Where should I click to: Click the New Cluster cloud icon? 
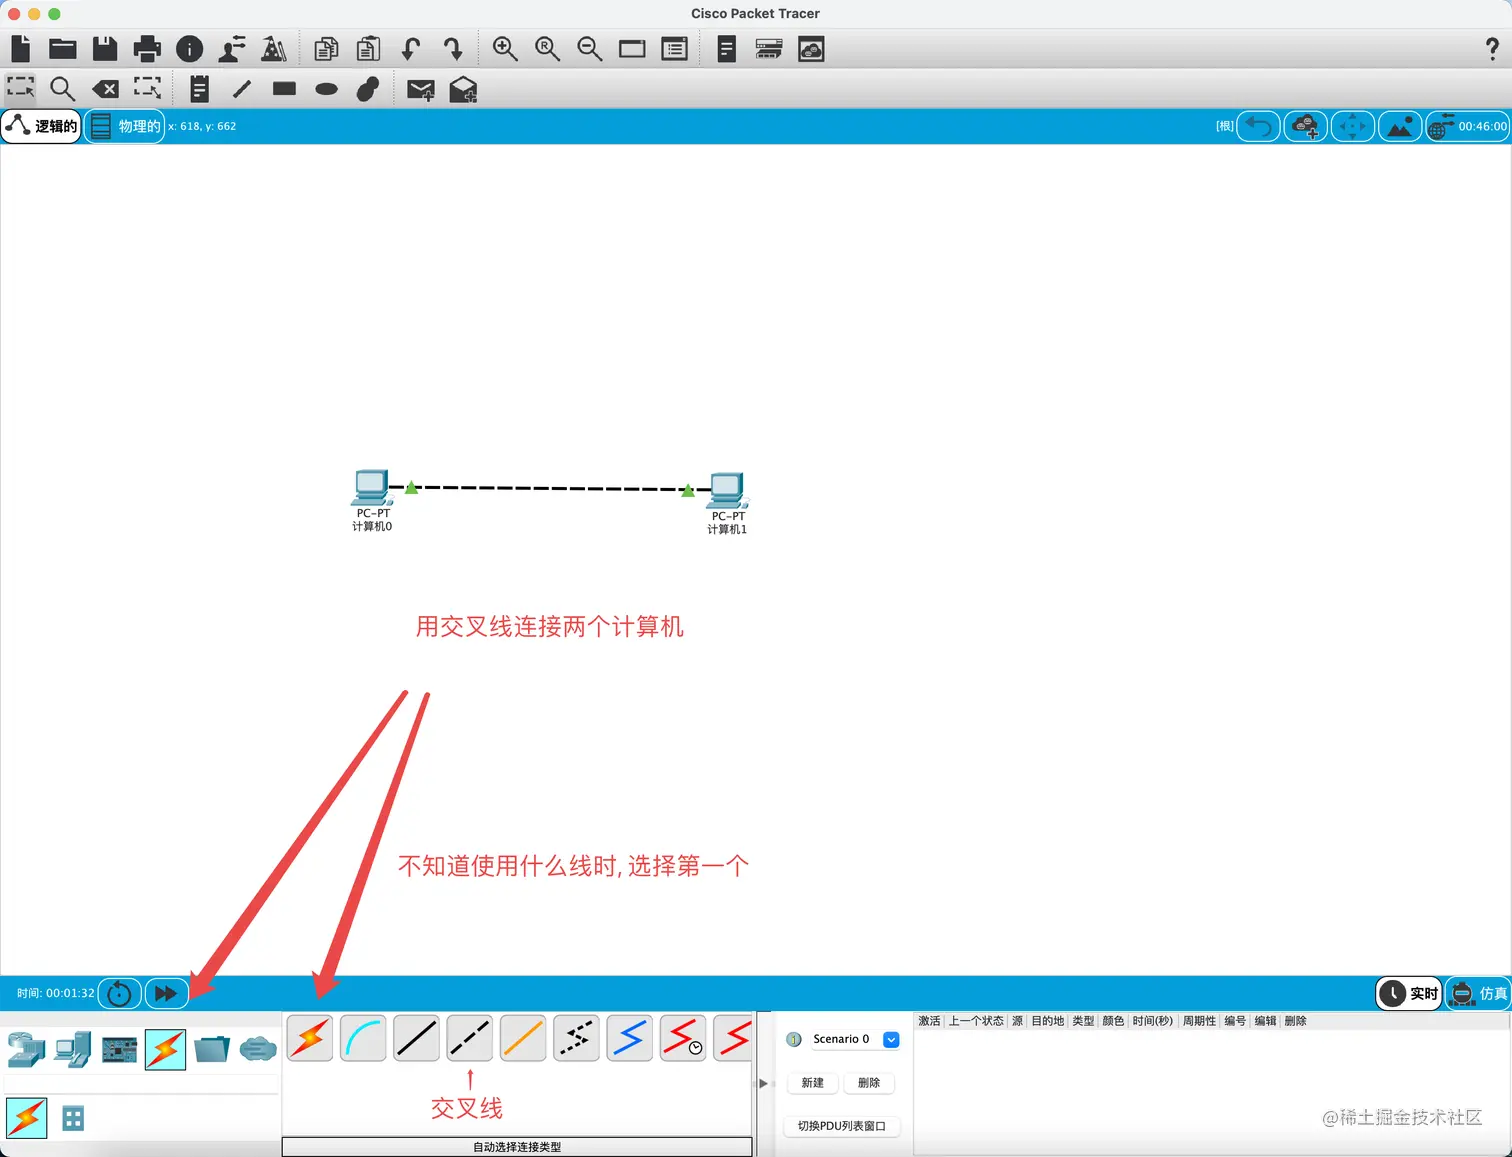click(1306, 126)
